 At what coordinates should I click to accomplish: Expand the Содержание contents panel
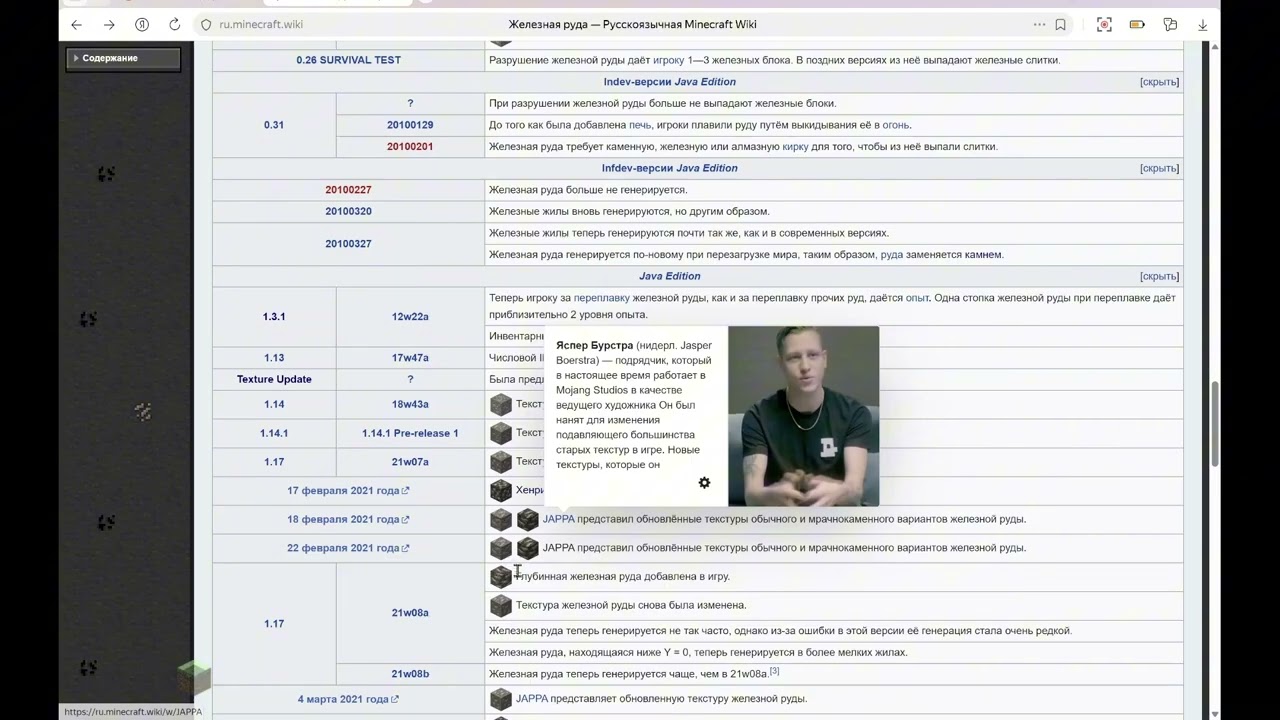coord(124,59)
